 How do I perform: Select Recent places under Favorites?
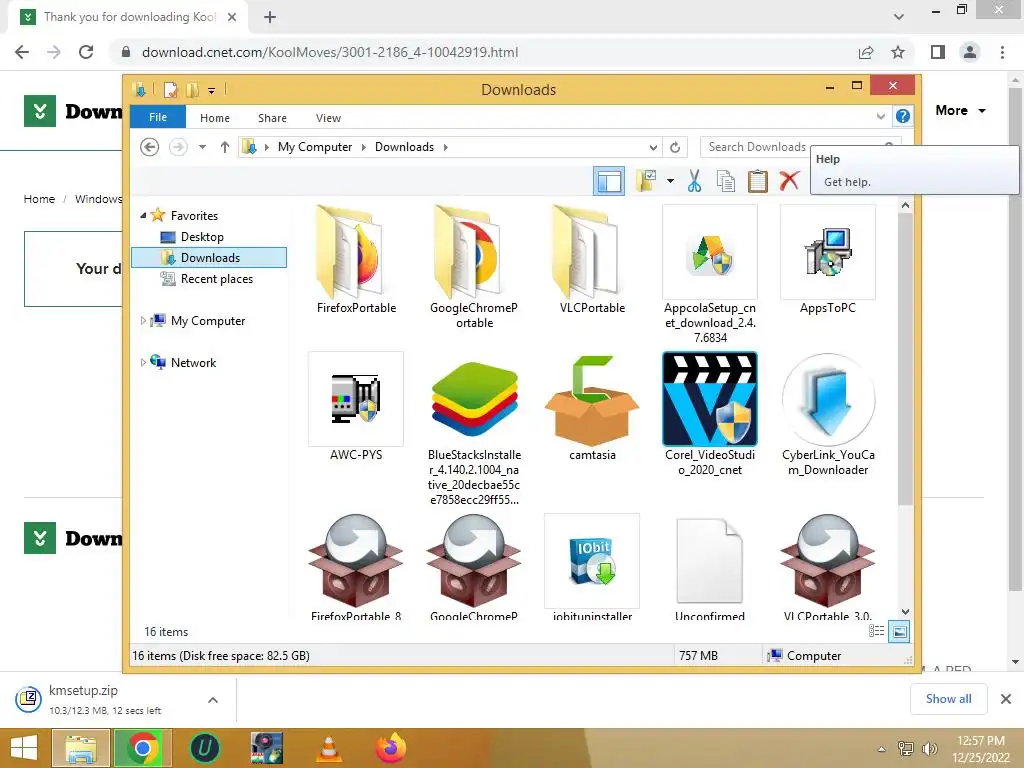point(216,279)
